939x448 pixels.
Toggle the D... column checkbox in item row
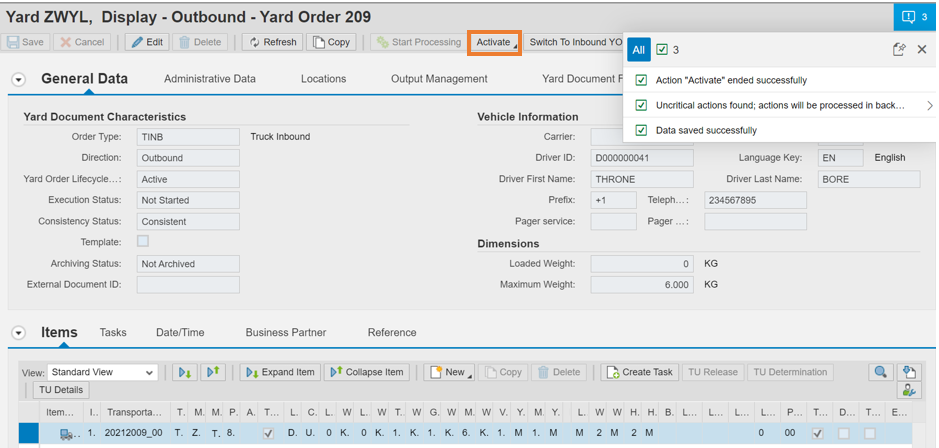tap(843, 433)
